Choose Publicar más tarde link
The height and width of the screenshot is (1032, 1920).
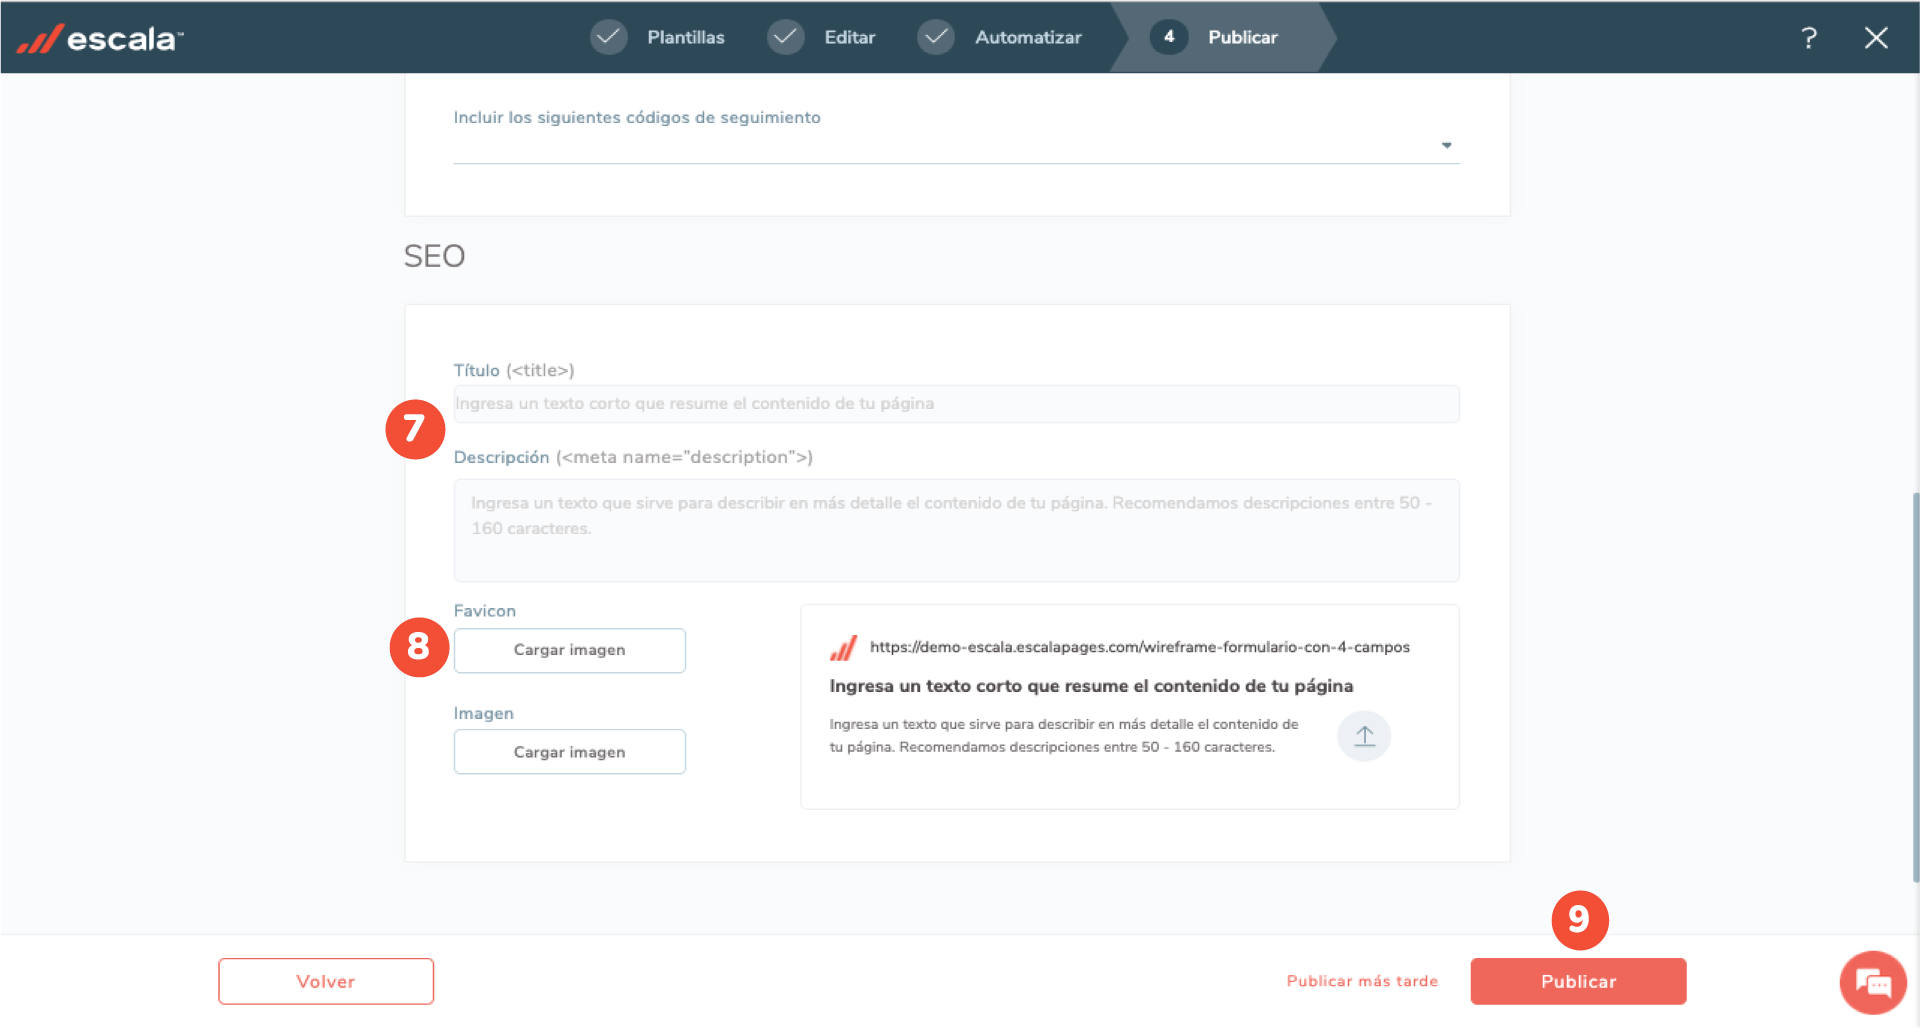(x=1361, y=981)
